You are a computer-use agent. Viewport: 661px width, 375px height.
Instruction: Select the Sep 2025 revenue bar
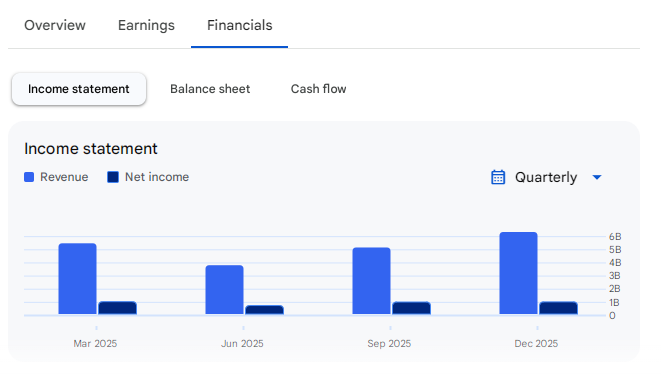pos(371,281)
